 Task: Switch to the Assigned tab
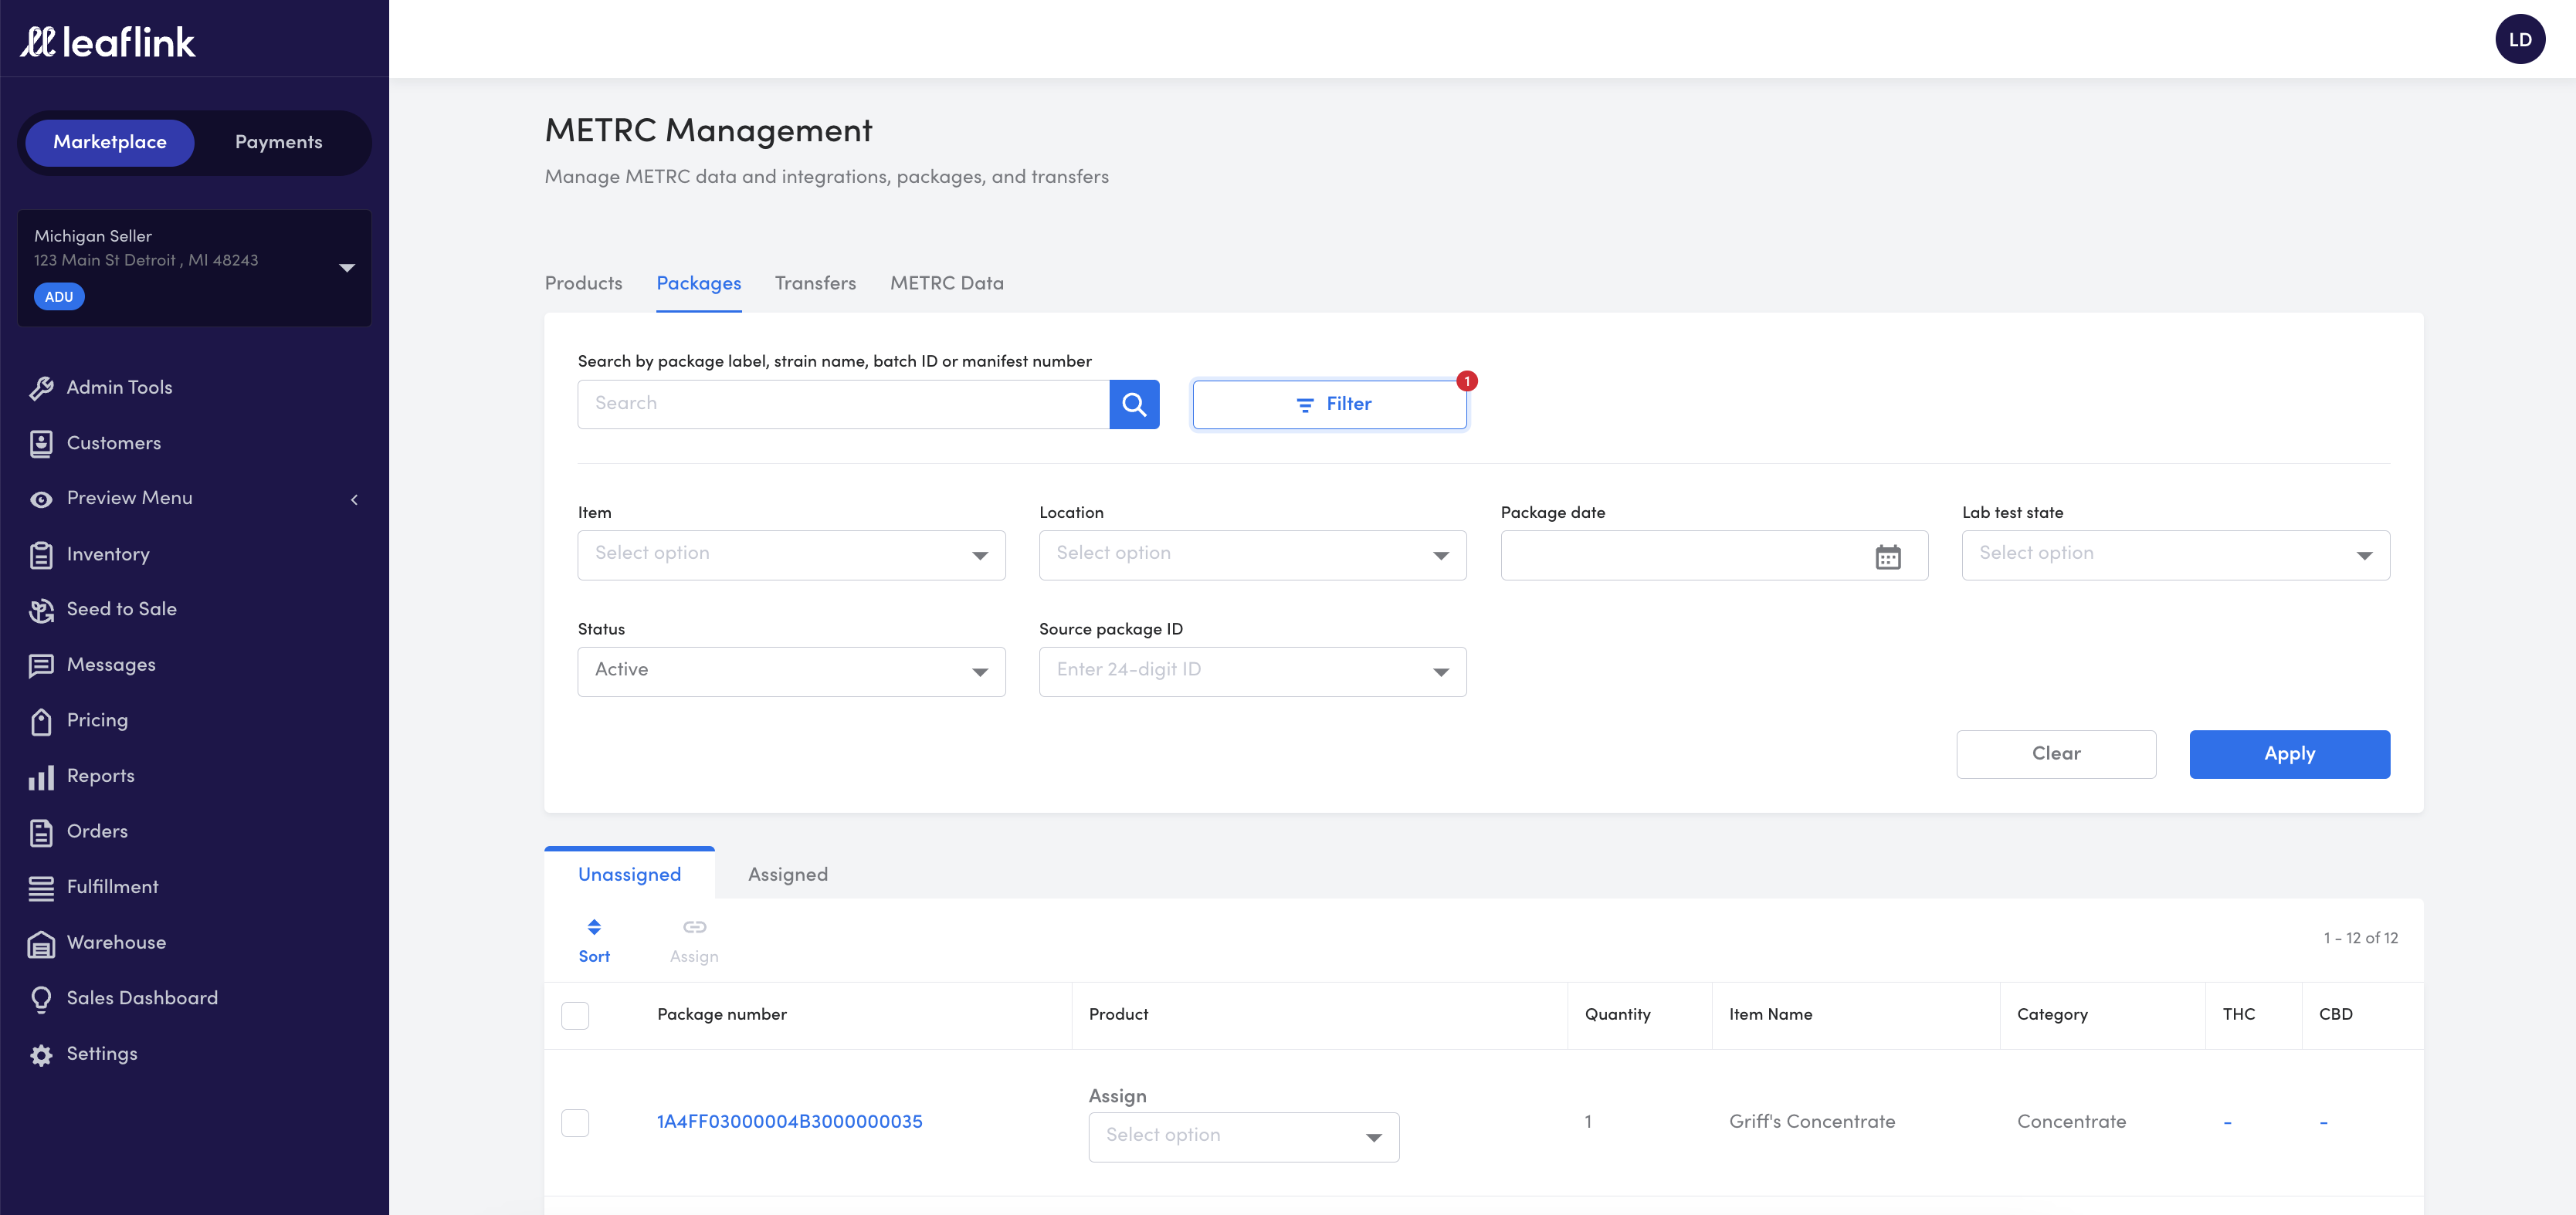[x=787, y=874]
